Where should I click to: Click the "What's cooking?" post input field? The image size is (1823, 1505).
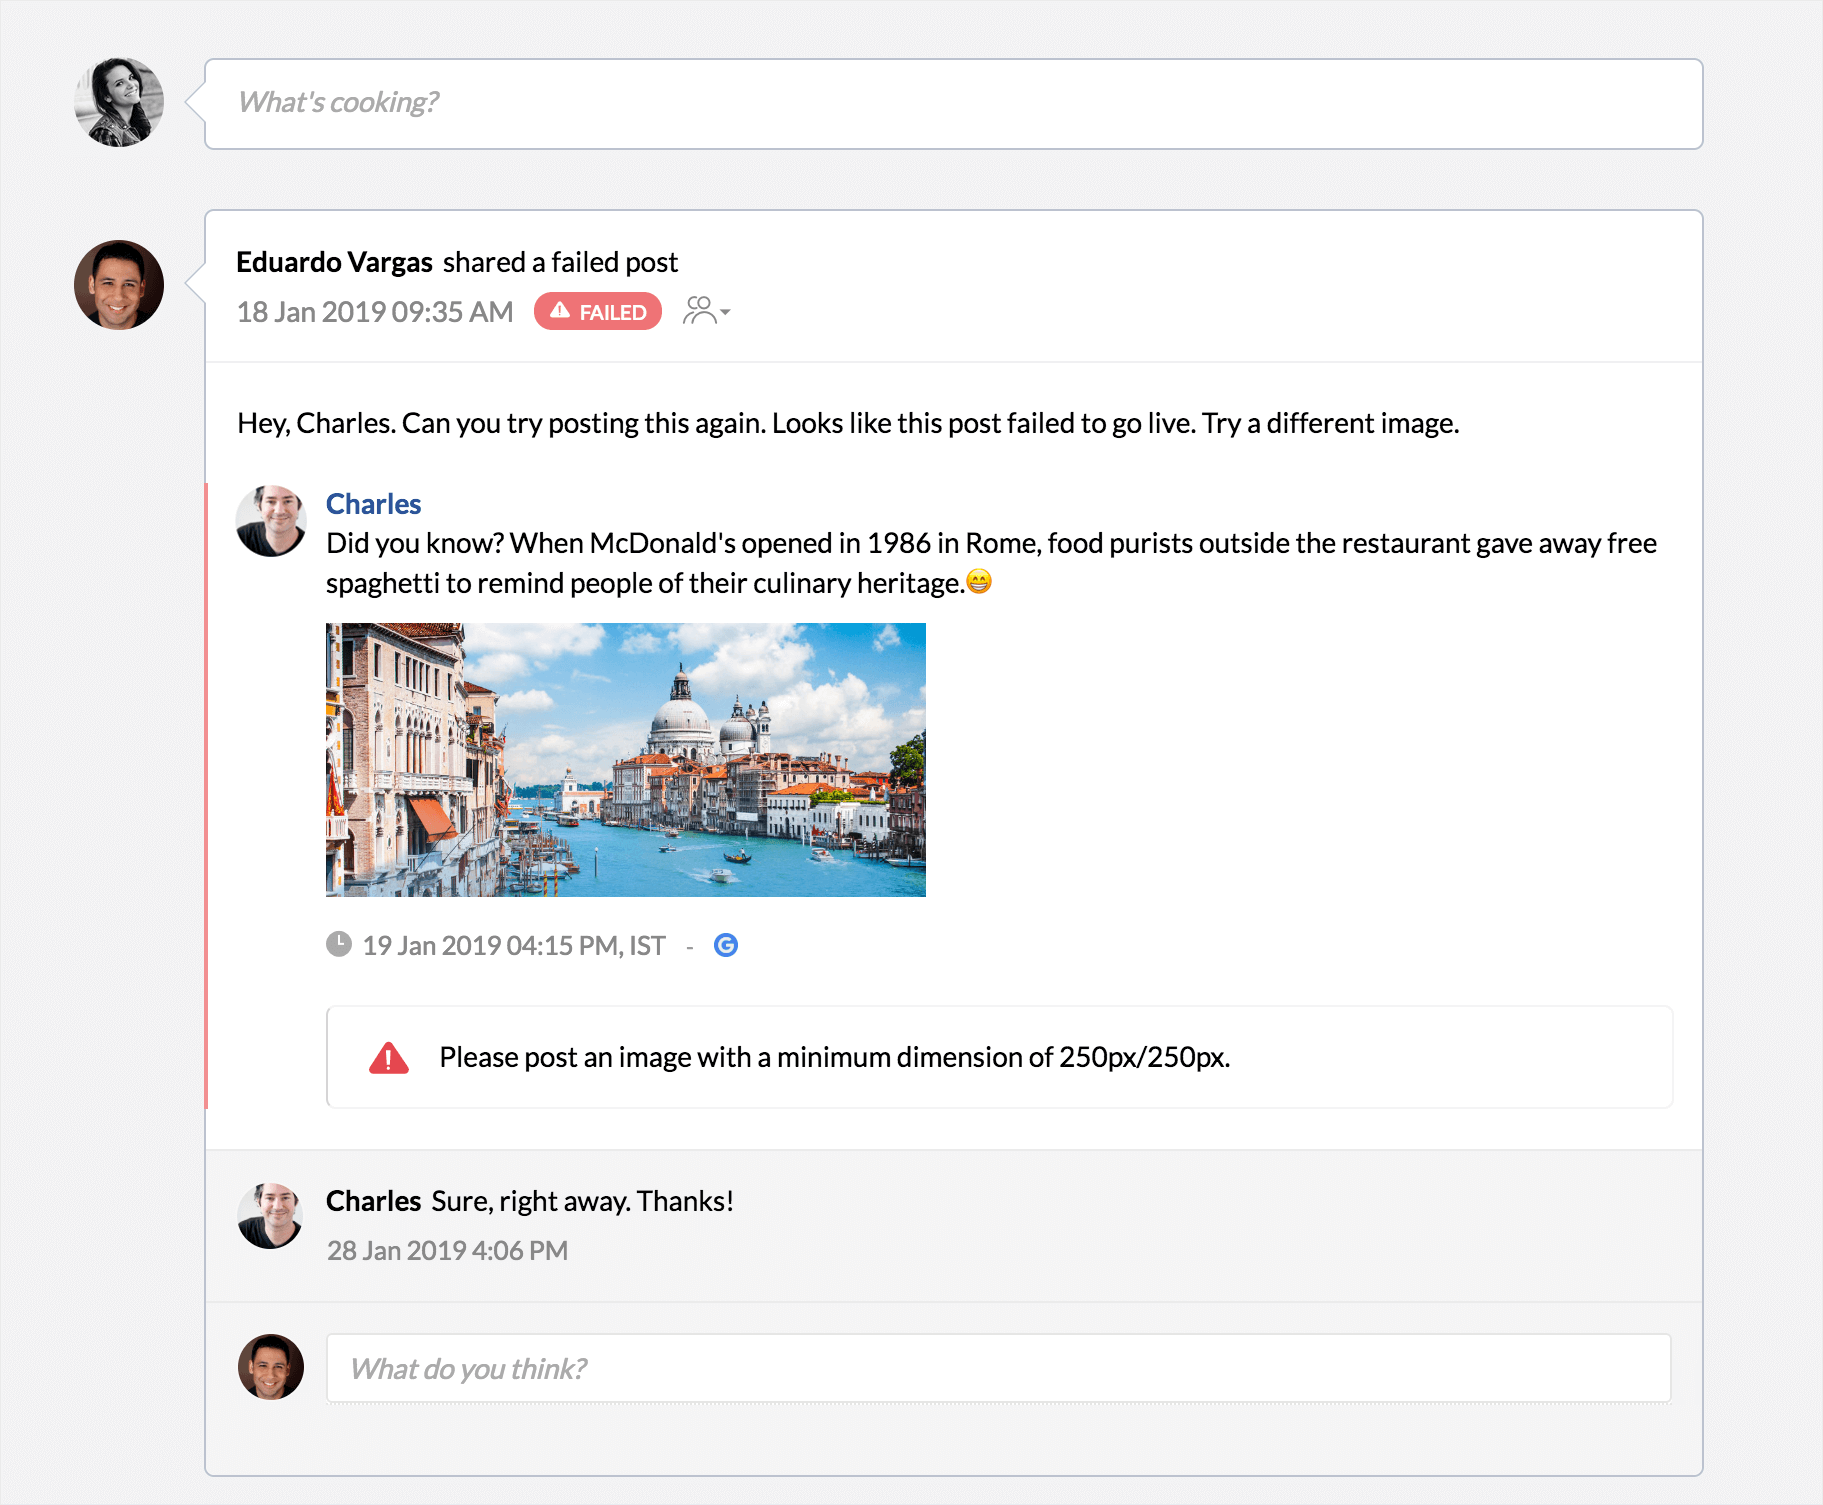click(953, 104)
